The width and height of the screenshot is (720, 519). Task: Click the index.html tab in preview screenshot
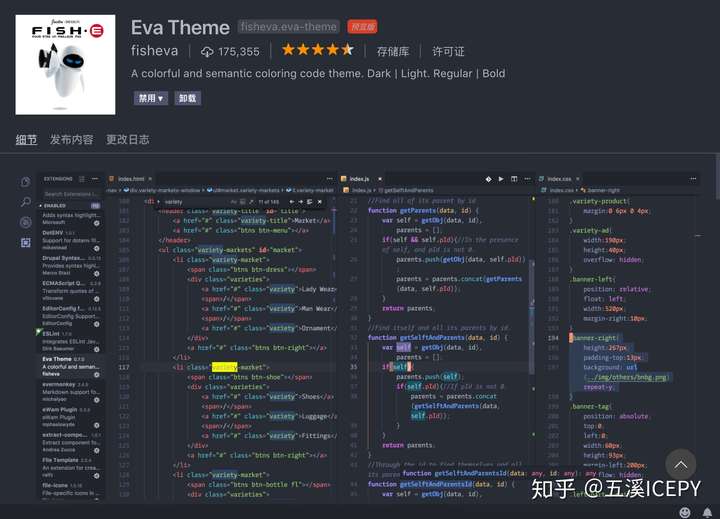(131, 179)
